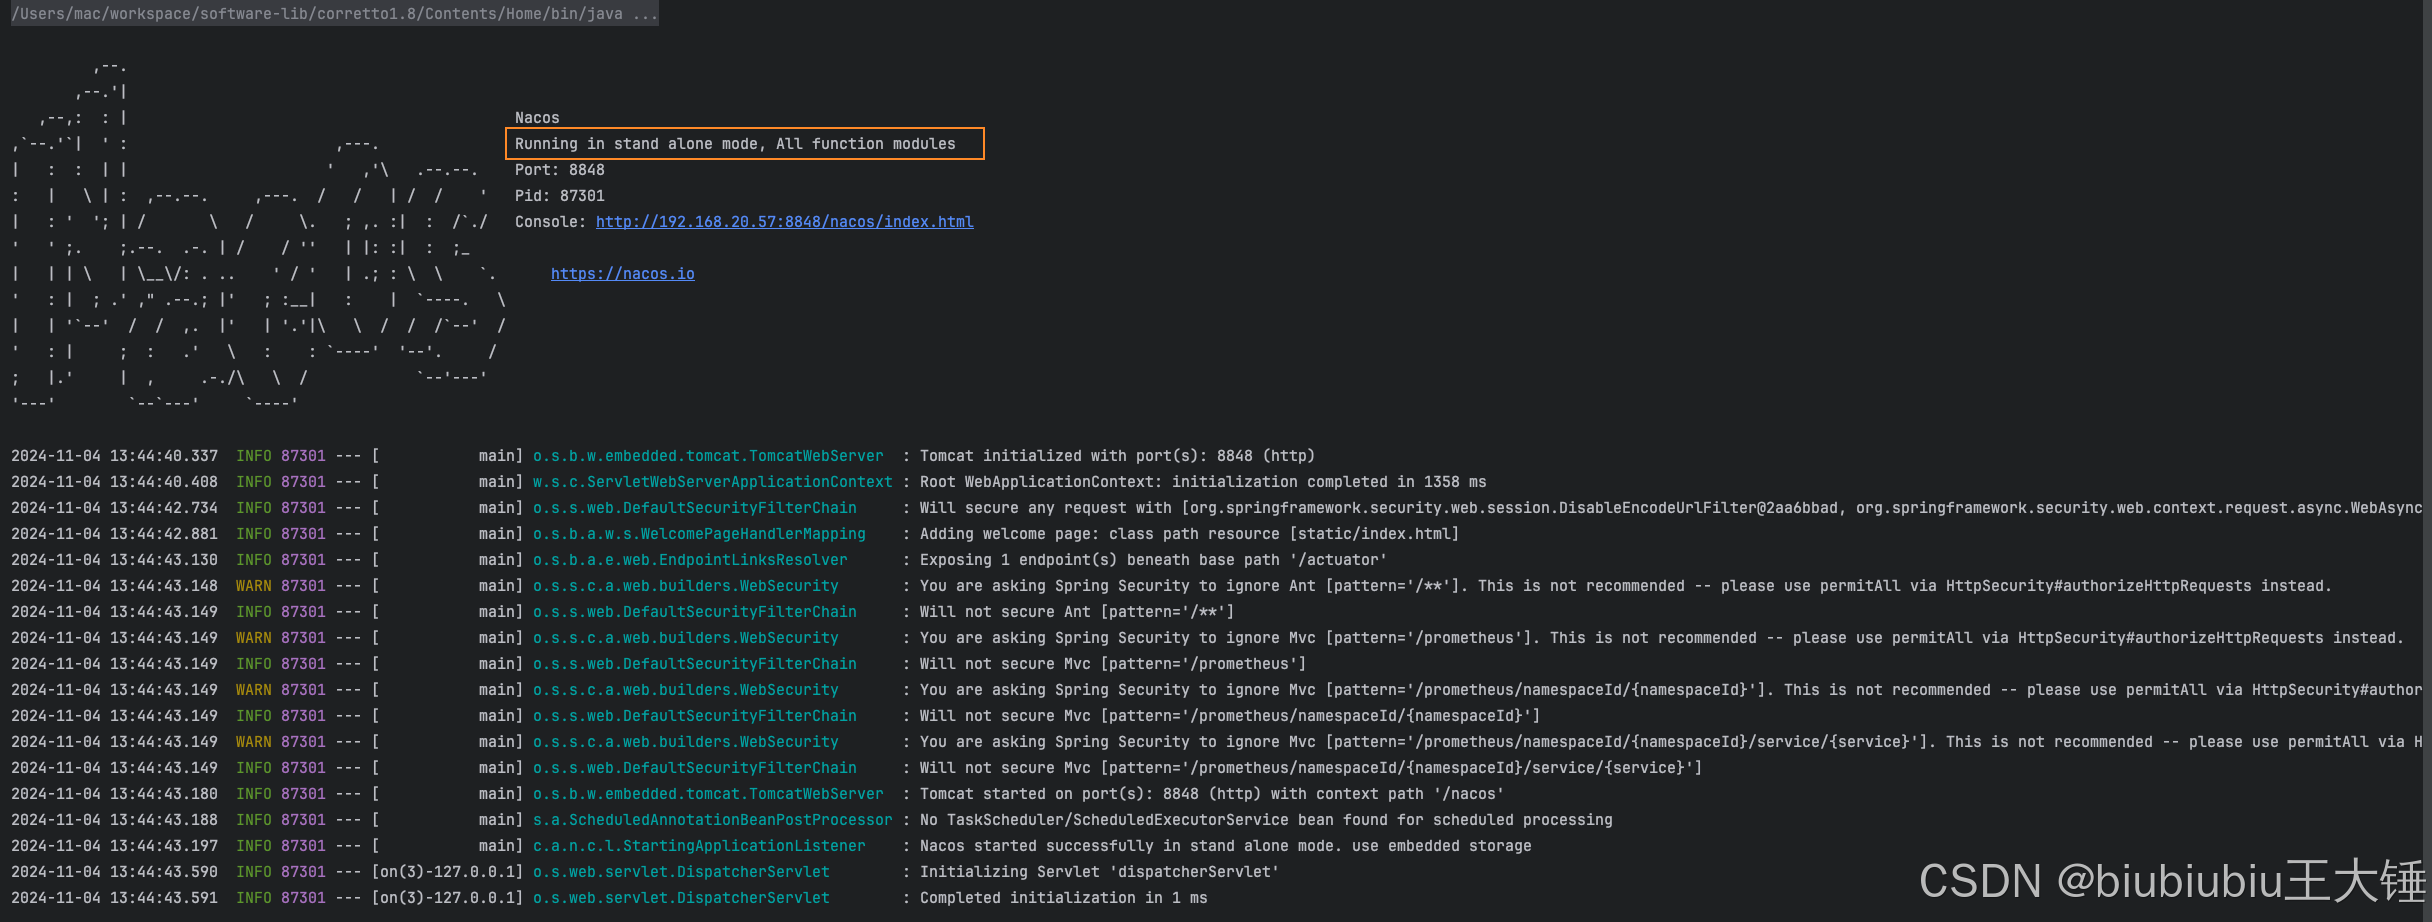Viewport: 2432px width, 922px height.
Task: Click the 'Adding welcome page: class path resource' message
Action: [x=1189, y=534]
